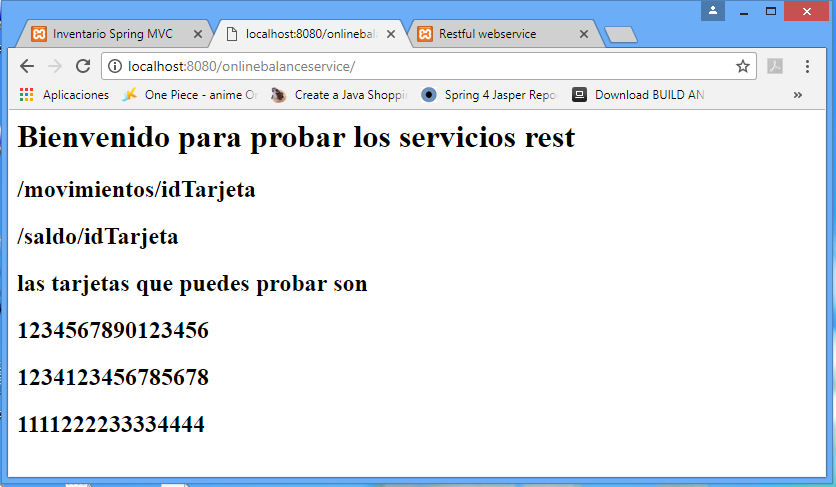This screenshot has height=487, width=836.
Task: Close the Inventario Spring MVC tab
Action: (198, 34)
